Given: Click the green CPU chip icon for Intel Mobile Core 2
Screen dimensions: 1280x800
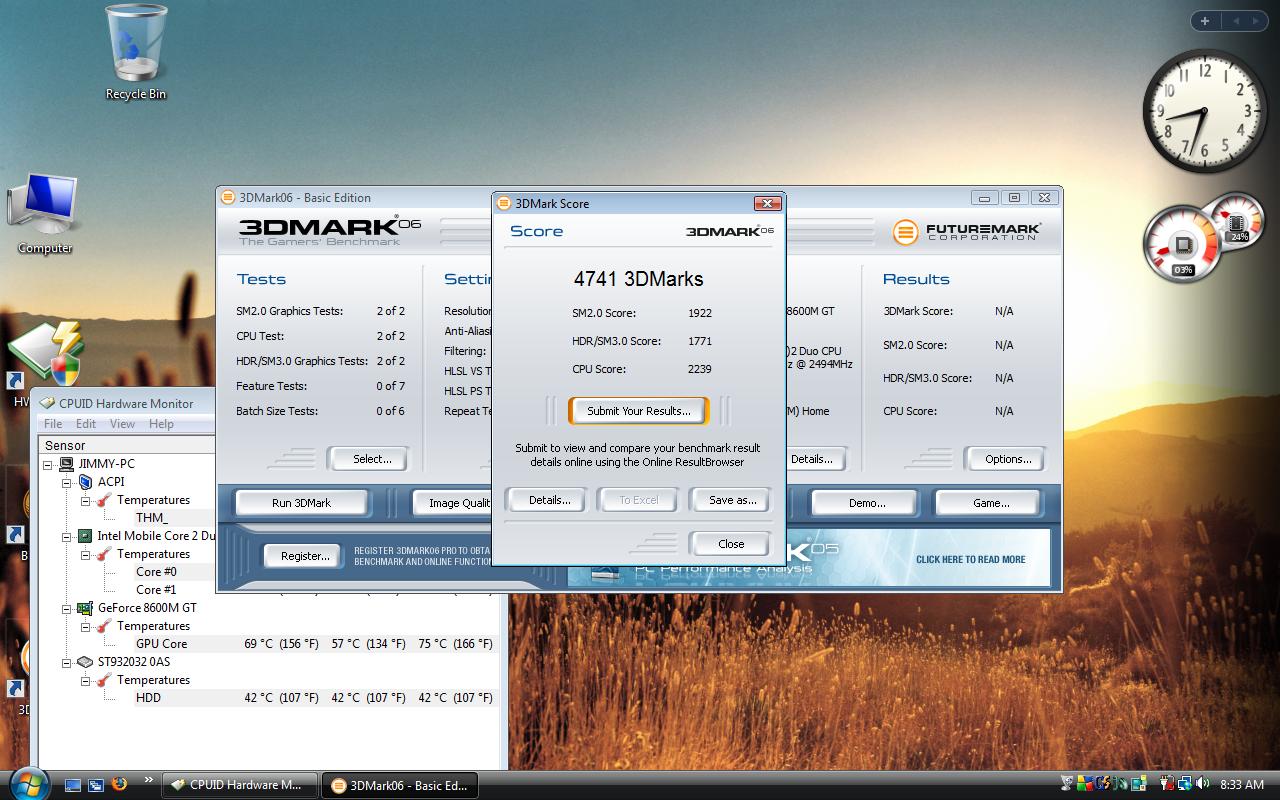Looking at the screenshot, I should [85, 536].
